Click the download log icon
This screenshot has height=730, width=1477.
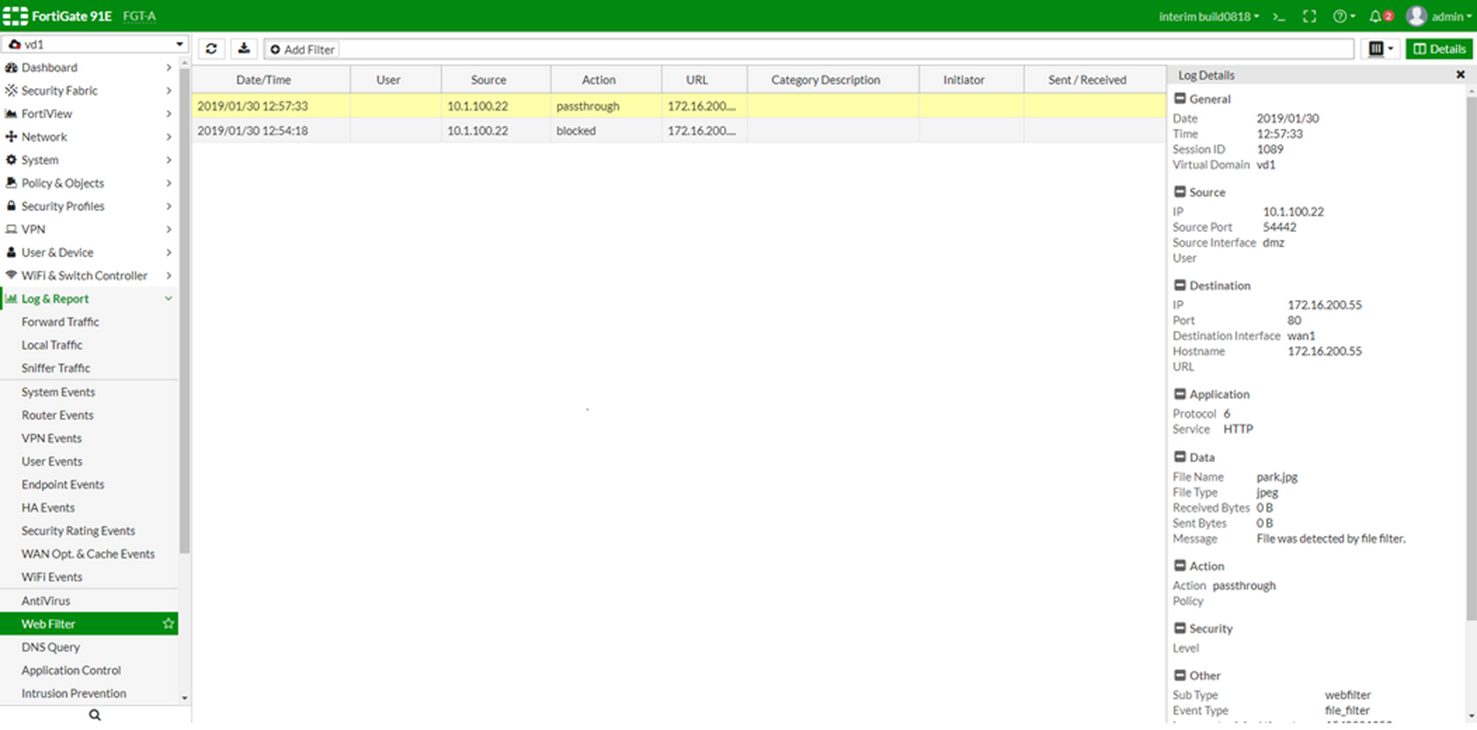(x=243, y=49)
